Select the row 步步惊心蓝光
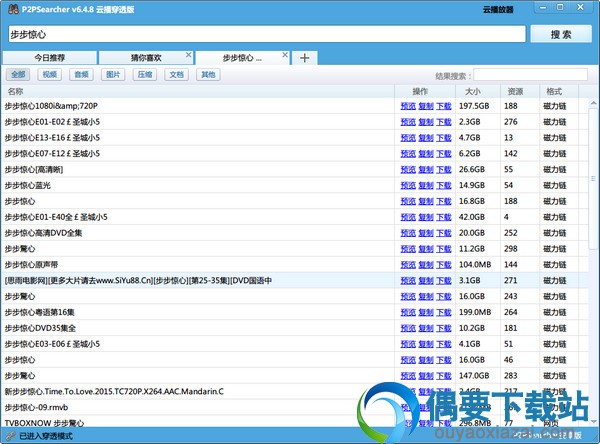600x444 pixels. pyautogui.click(x=295, y=185)
